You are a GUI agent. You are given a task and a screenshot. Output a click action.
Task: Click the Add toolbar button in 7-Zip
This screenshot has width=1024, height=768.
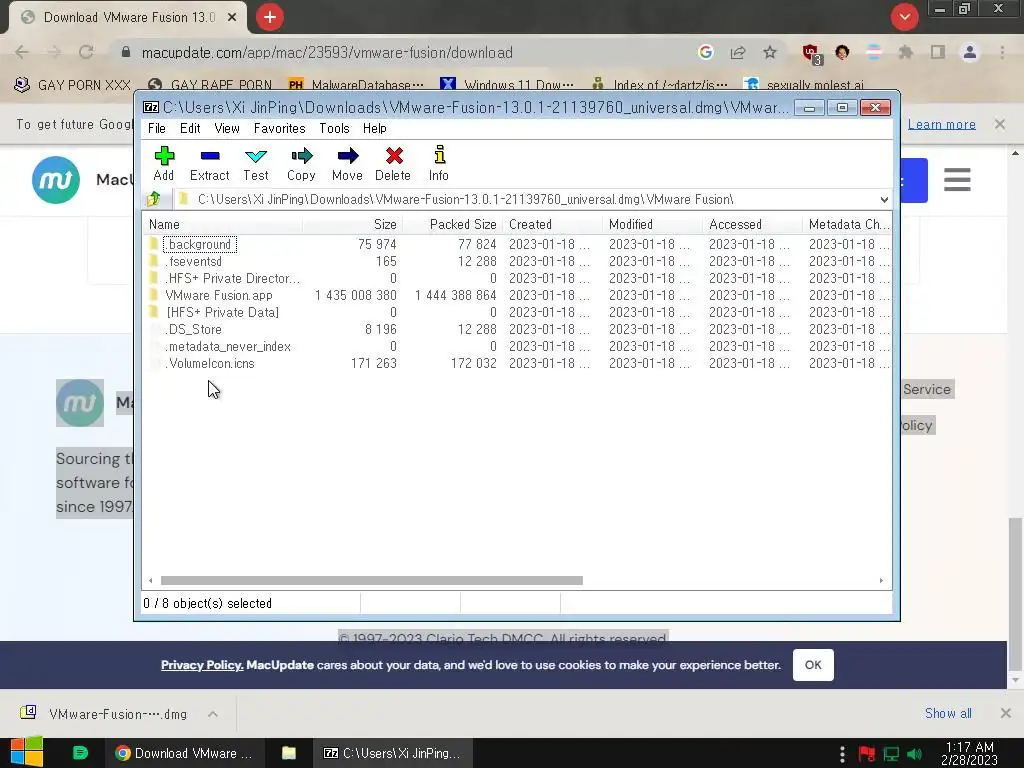tap(164, 163)
